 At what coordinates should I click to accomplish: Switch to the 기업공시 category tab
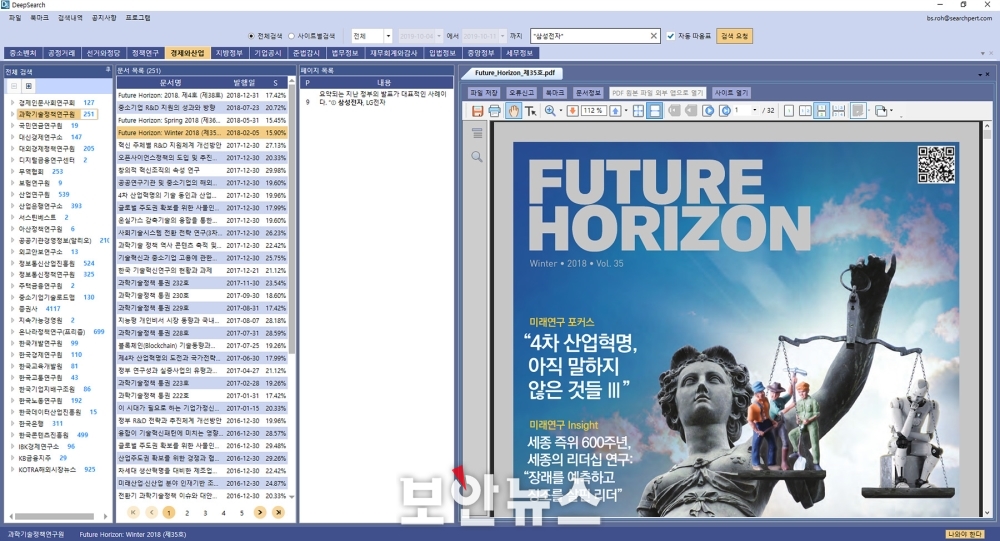(x=268, y=53)
